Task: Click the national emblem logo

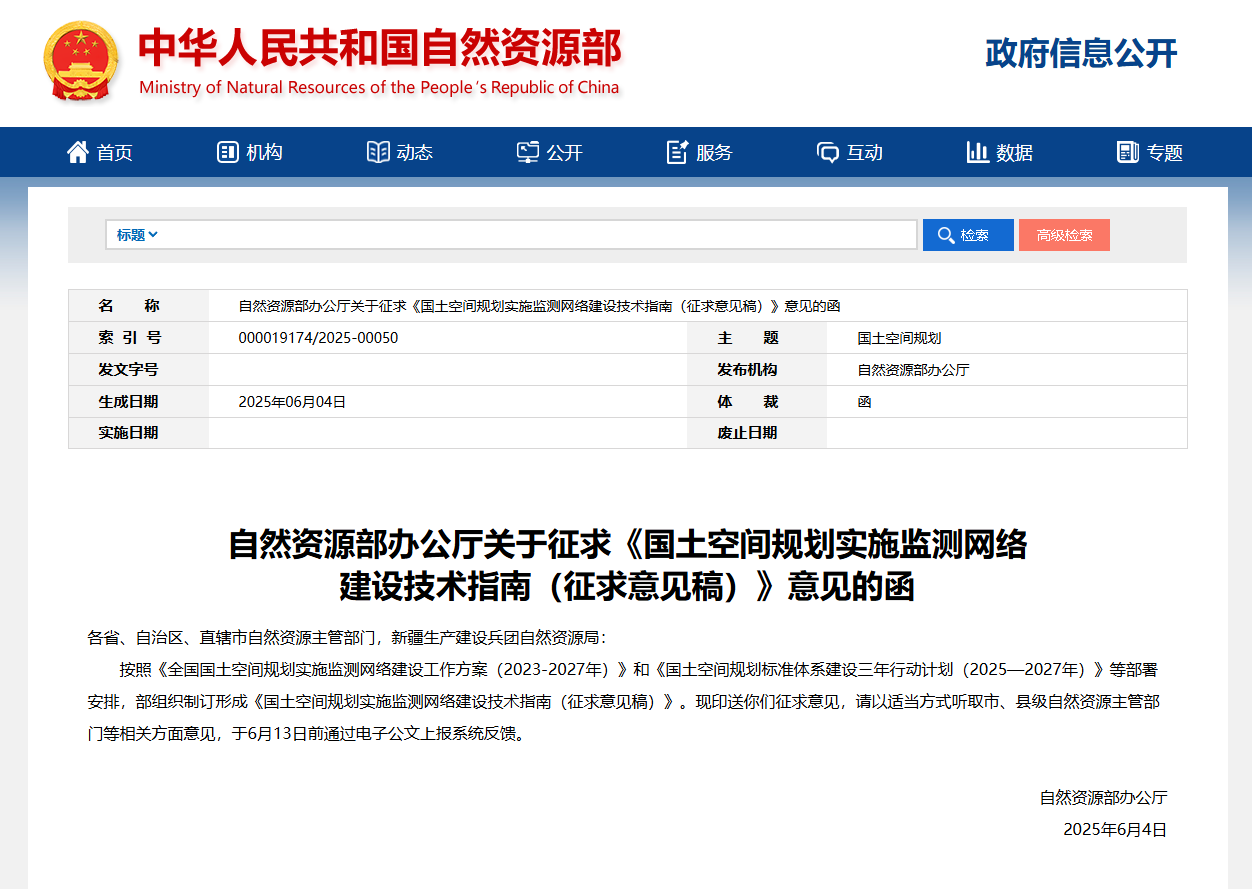Action: 81,61
